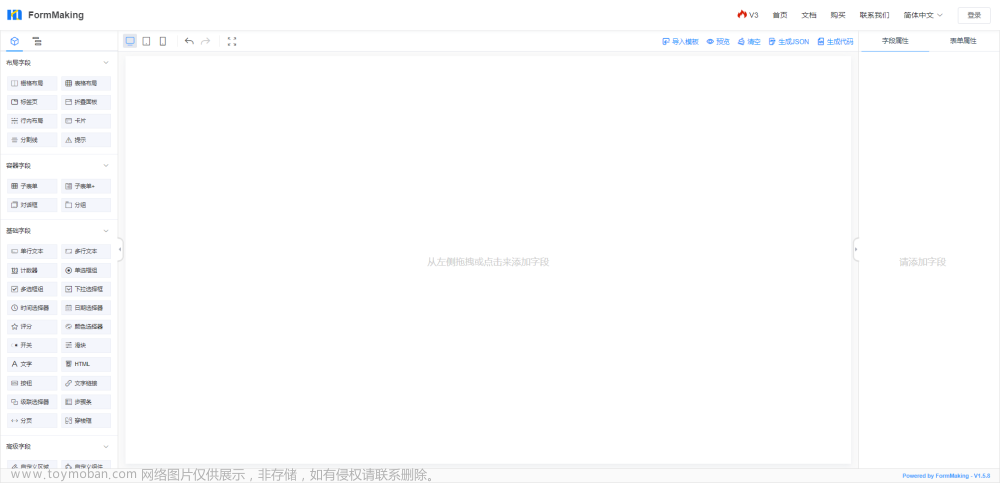Add a 卡片 card field
Viewport: 1000px width, 483px height.
coord(86,121)
